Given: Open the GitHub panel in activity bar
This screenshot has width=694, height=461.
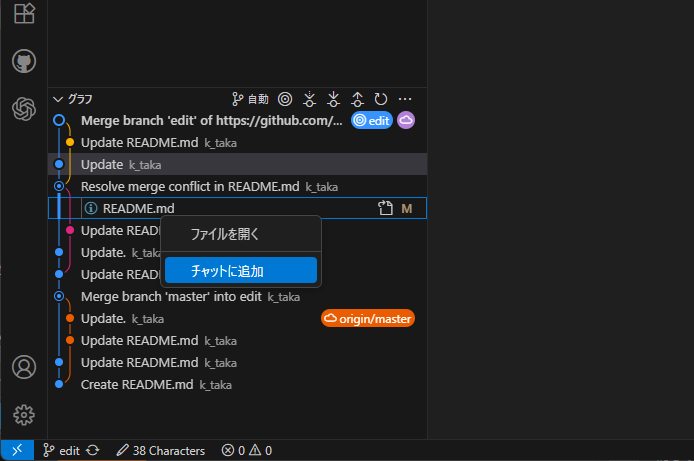Looking at the screenshot, I should click(24, 61).
